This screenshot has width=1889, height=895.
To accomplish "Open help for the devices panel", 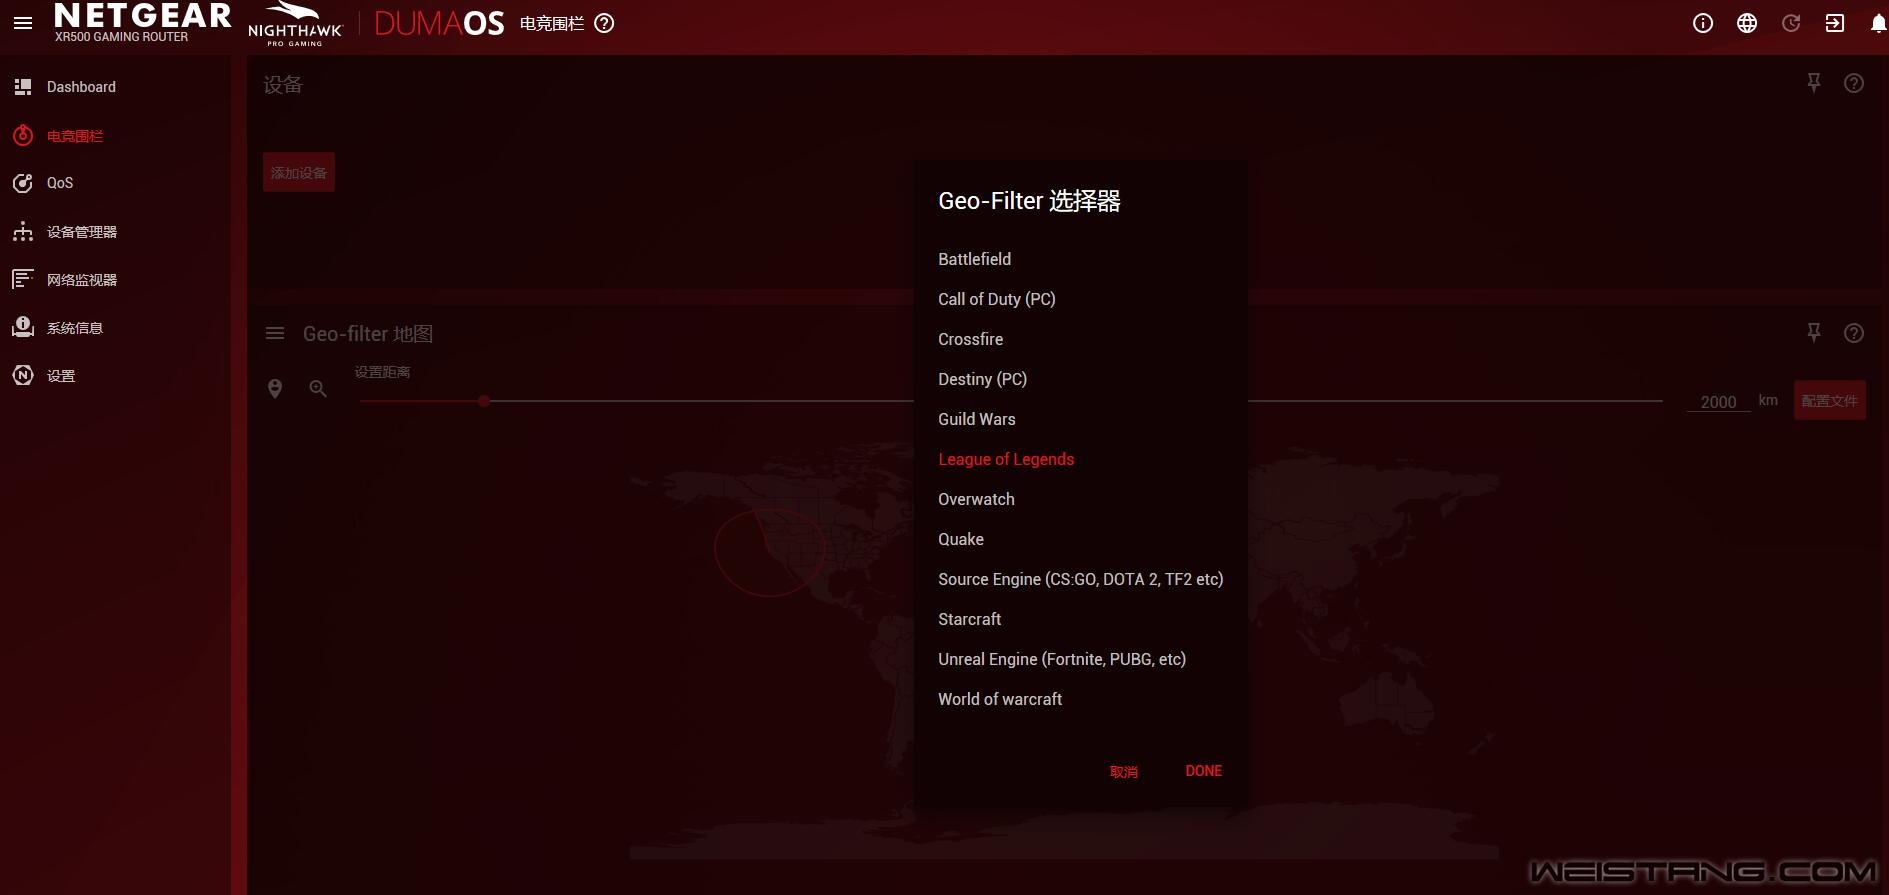I will 1853,83.
